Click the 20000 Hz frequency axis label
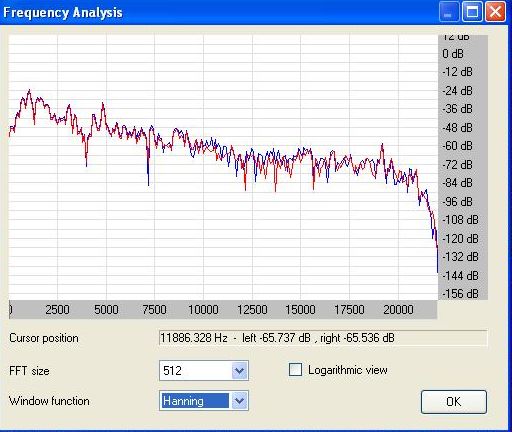The image size is (512, 432). [398, 310]
